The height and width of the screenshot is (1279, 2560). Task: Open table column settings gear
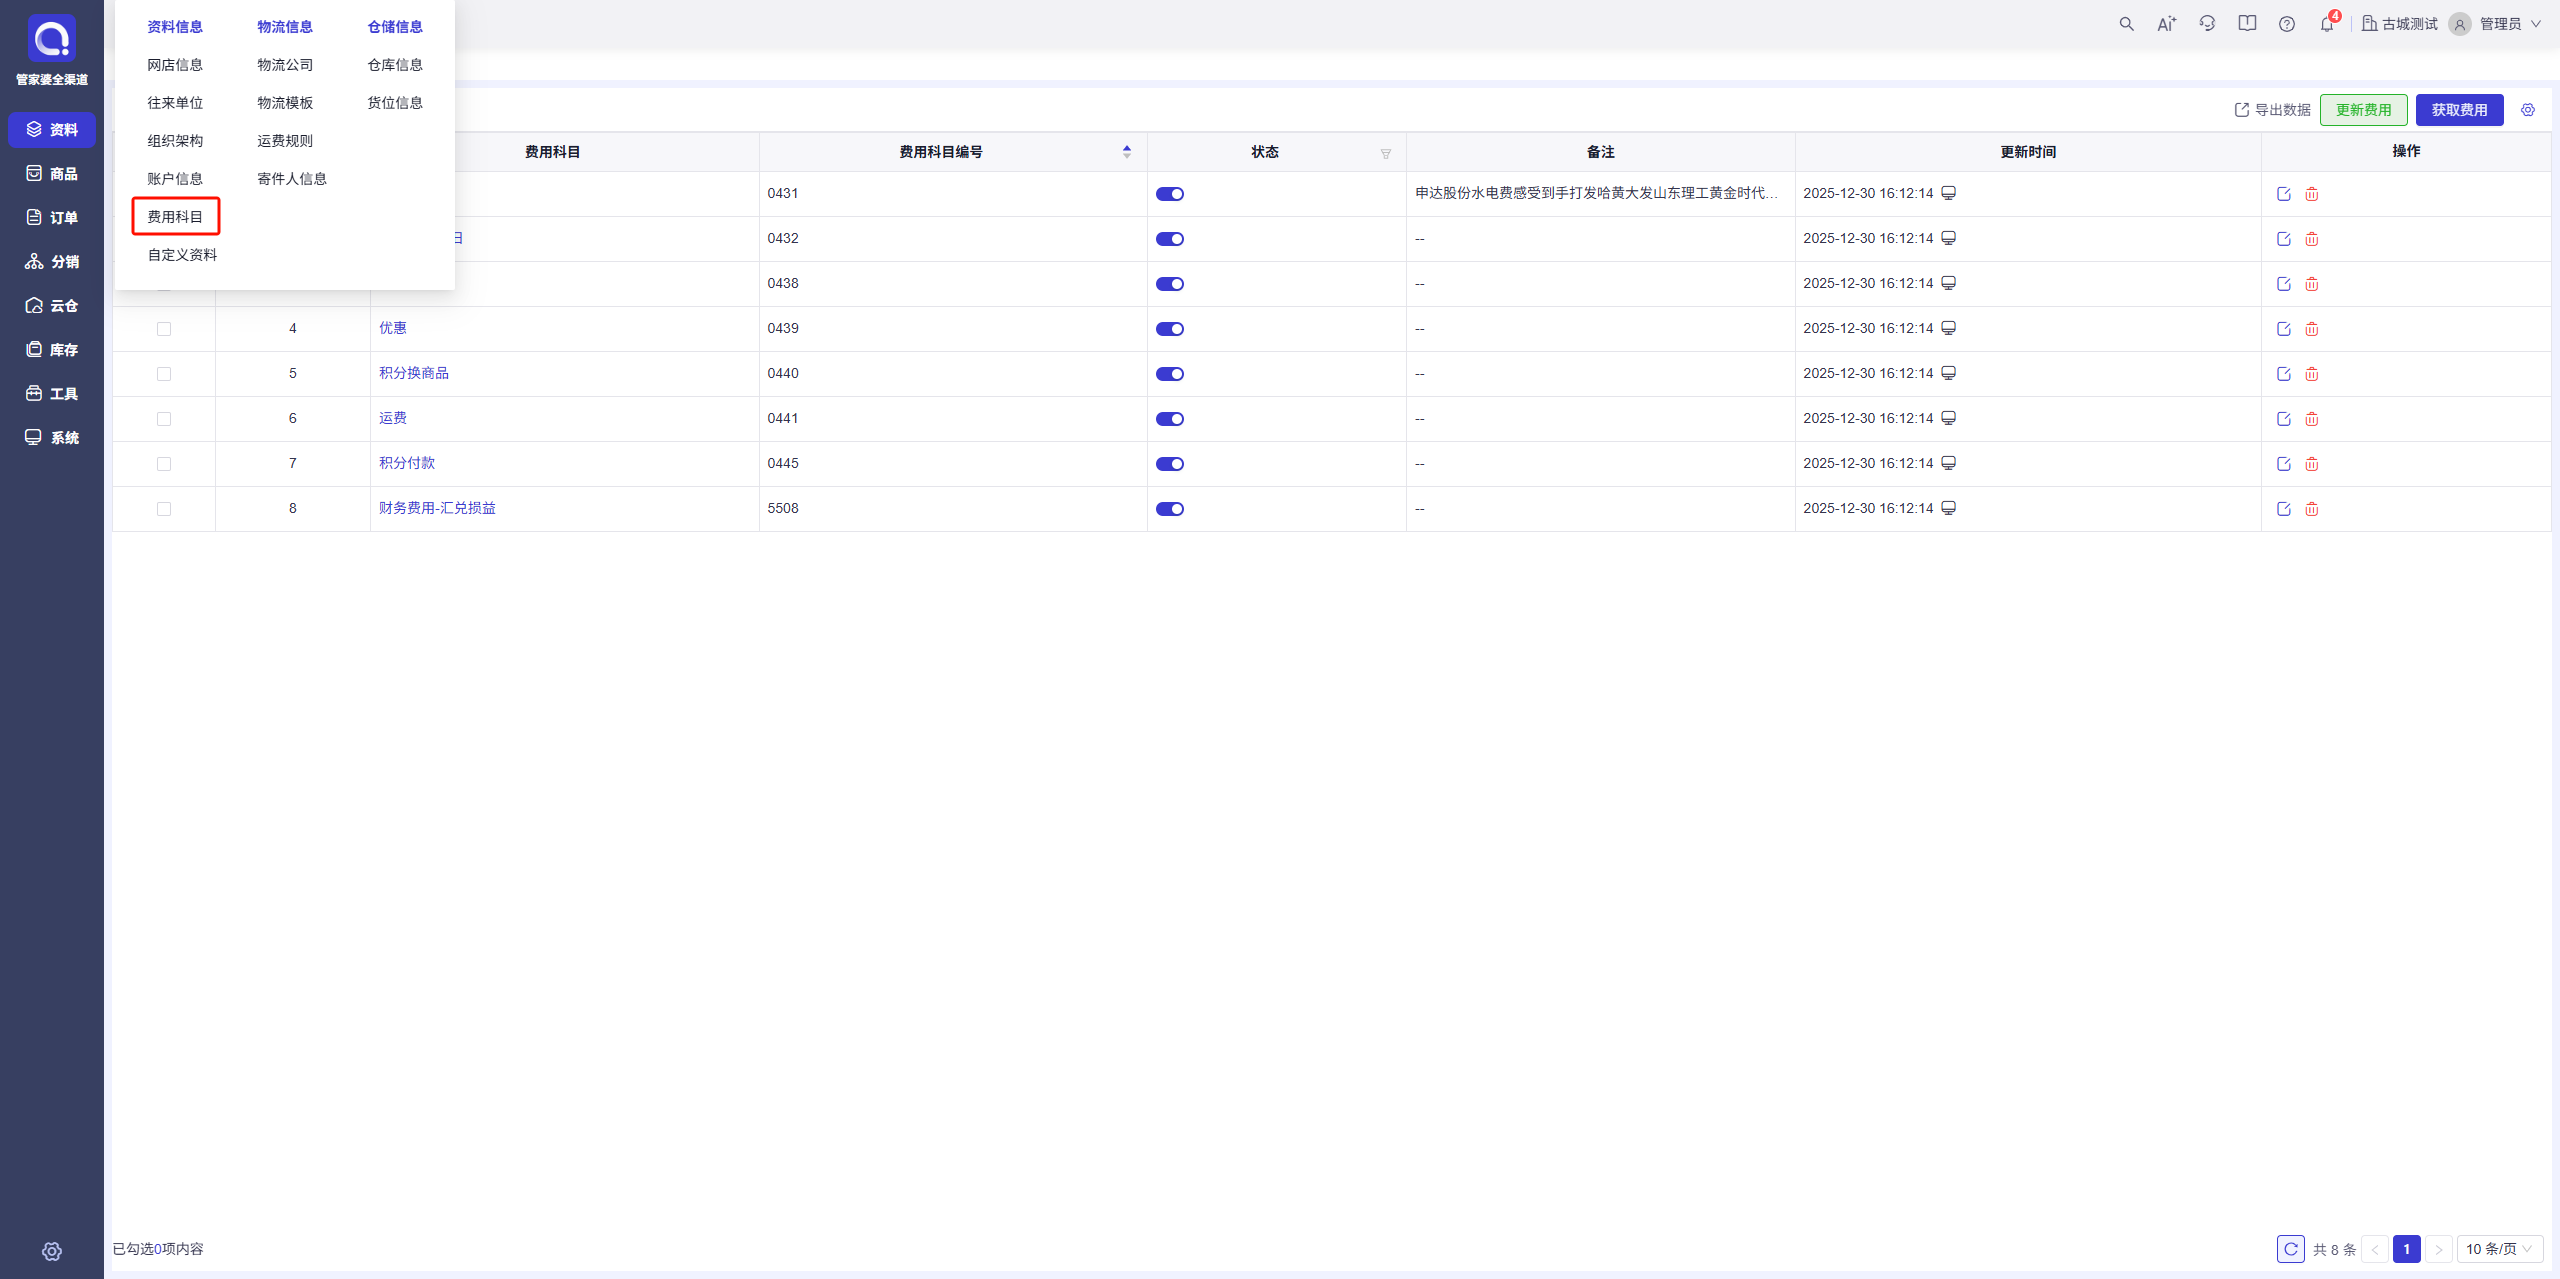tap(2528, 110)
